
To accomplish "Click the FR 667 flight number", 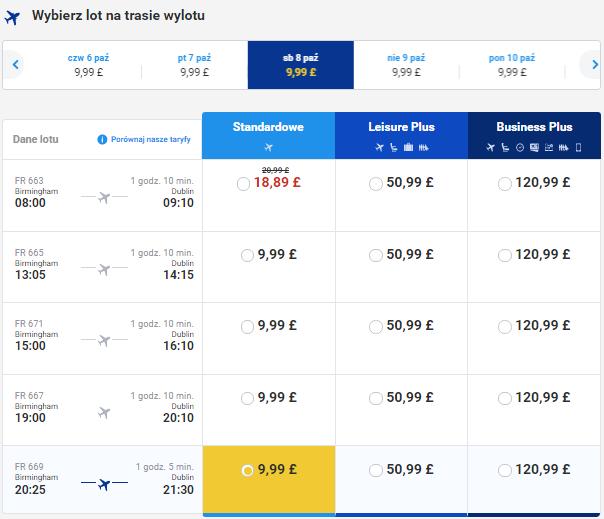I will point(29,396).
